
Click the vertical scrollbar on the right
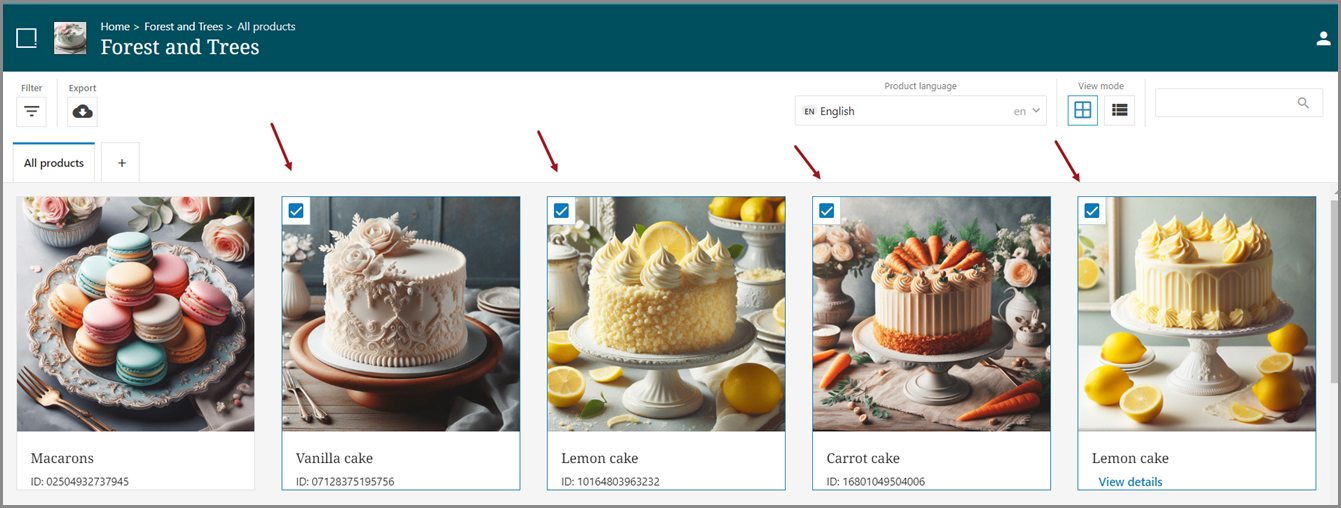[x=1334, y=290]
